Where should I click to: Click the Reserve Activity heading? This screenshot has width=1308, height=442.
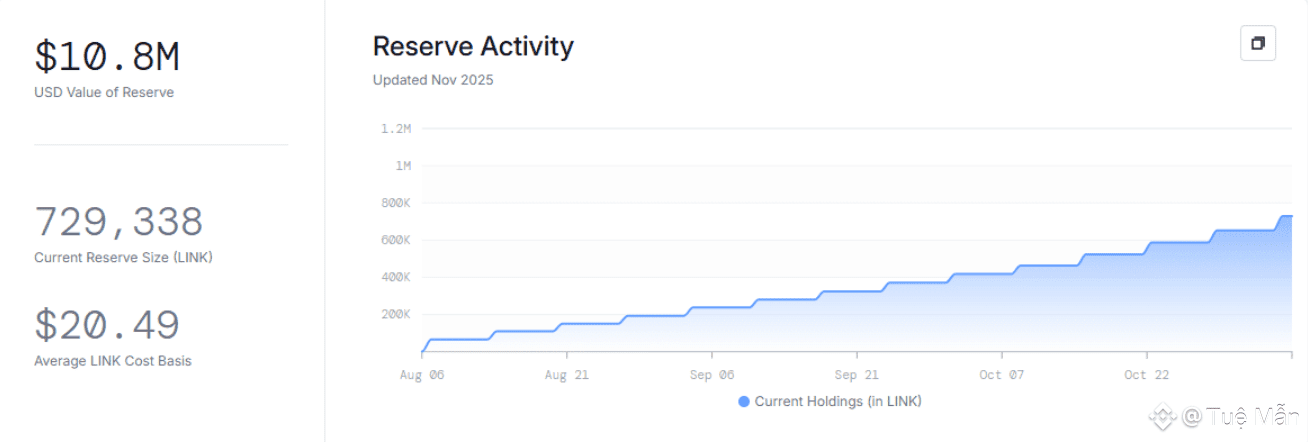[473, 46]
